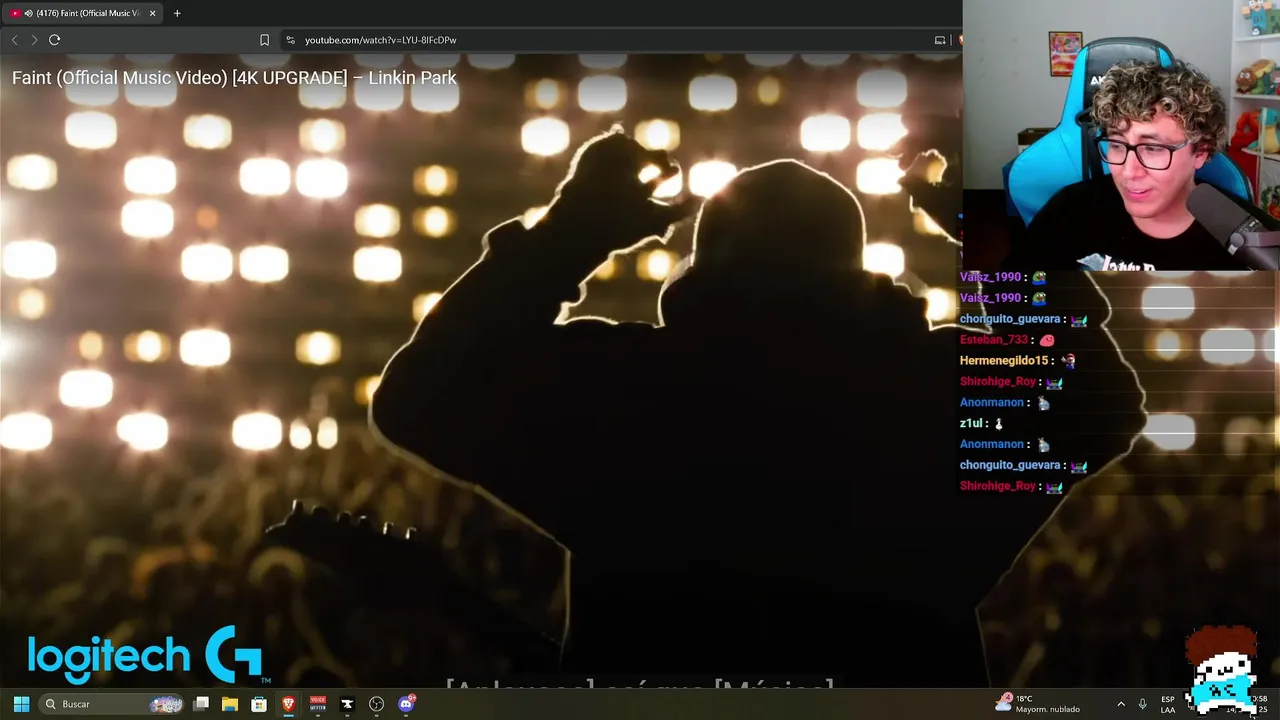Open site settings icon beside the URL
Screen dimensions: 1280x720
point(290,40)
